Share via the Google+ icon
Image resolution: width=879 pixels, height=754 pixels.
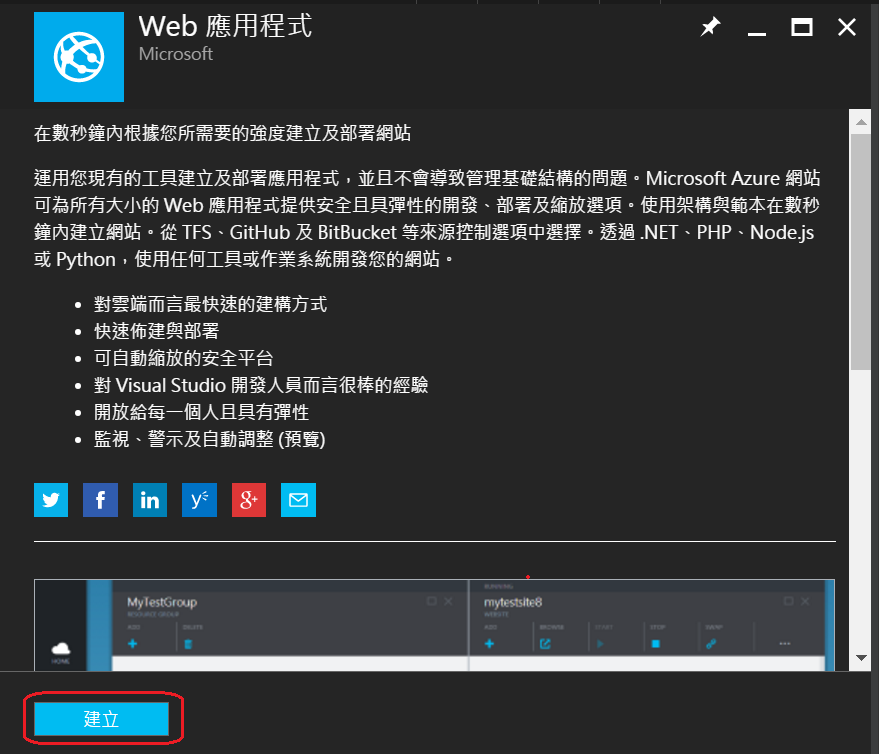tap(249, 499)
